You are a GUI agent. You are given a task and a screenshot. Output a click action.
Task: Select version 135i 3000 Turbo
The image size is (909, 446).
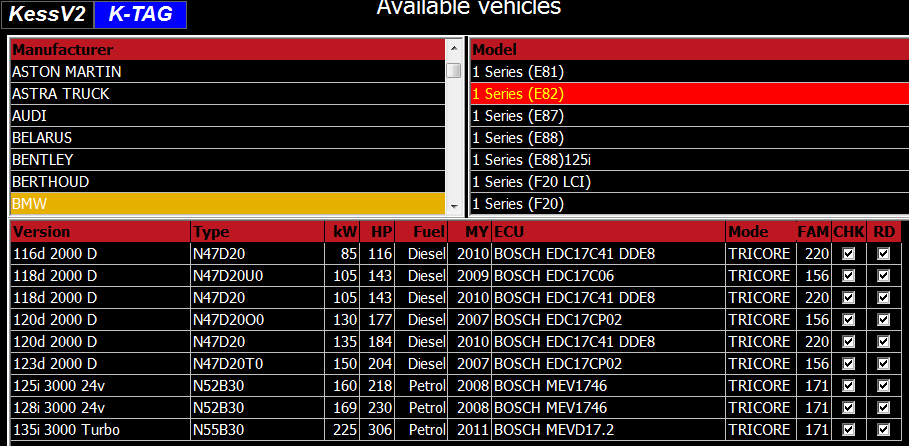(x=100, y=430)
